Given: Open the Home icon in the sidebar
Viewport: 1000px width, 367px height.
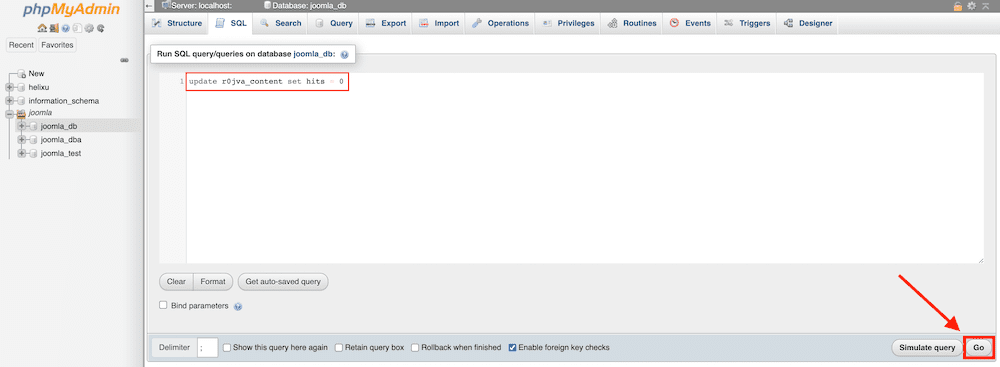Looking at the screenshot, I should [42, 28].
